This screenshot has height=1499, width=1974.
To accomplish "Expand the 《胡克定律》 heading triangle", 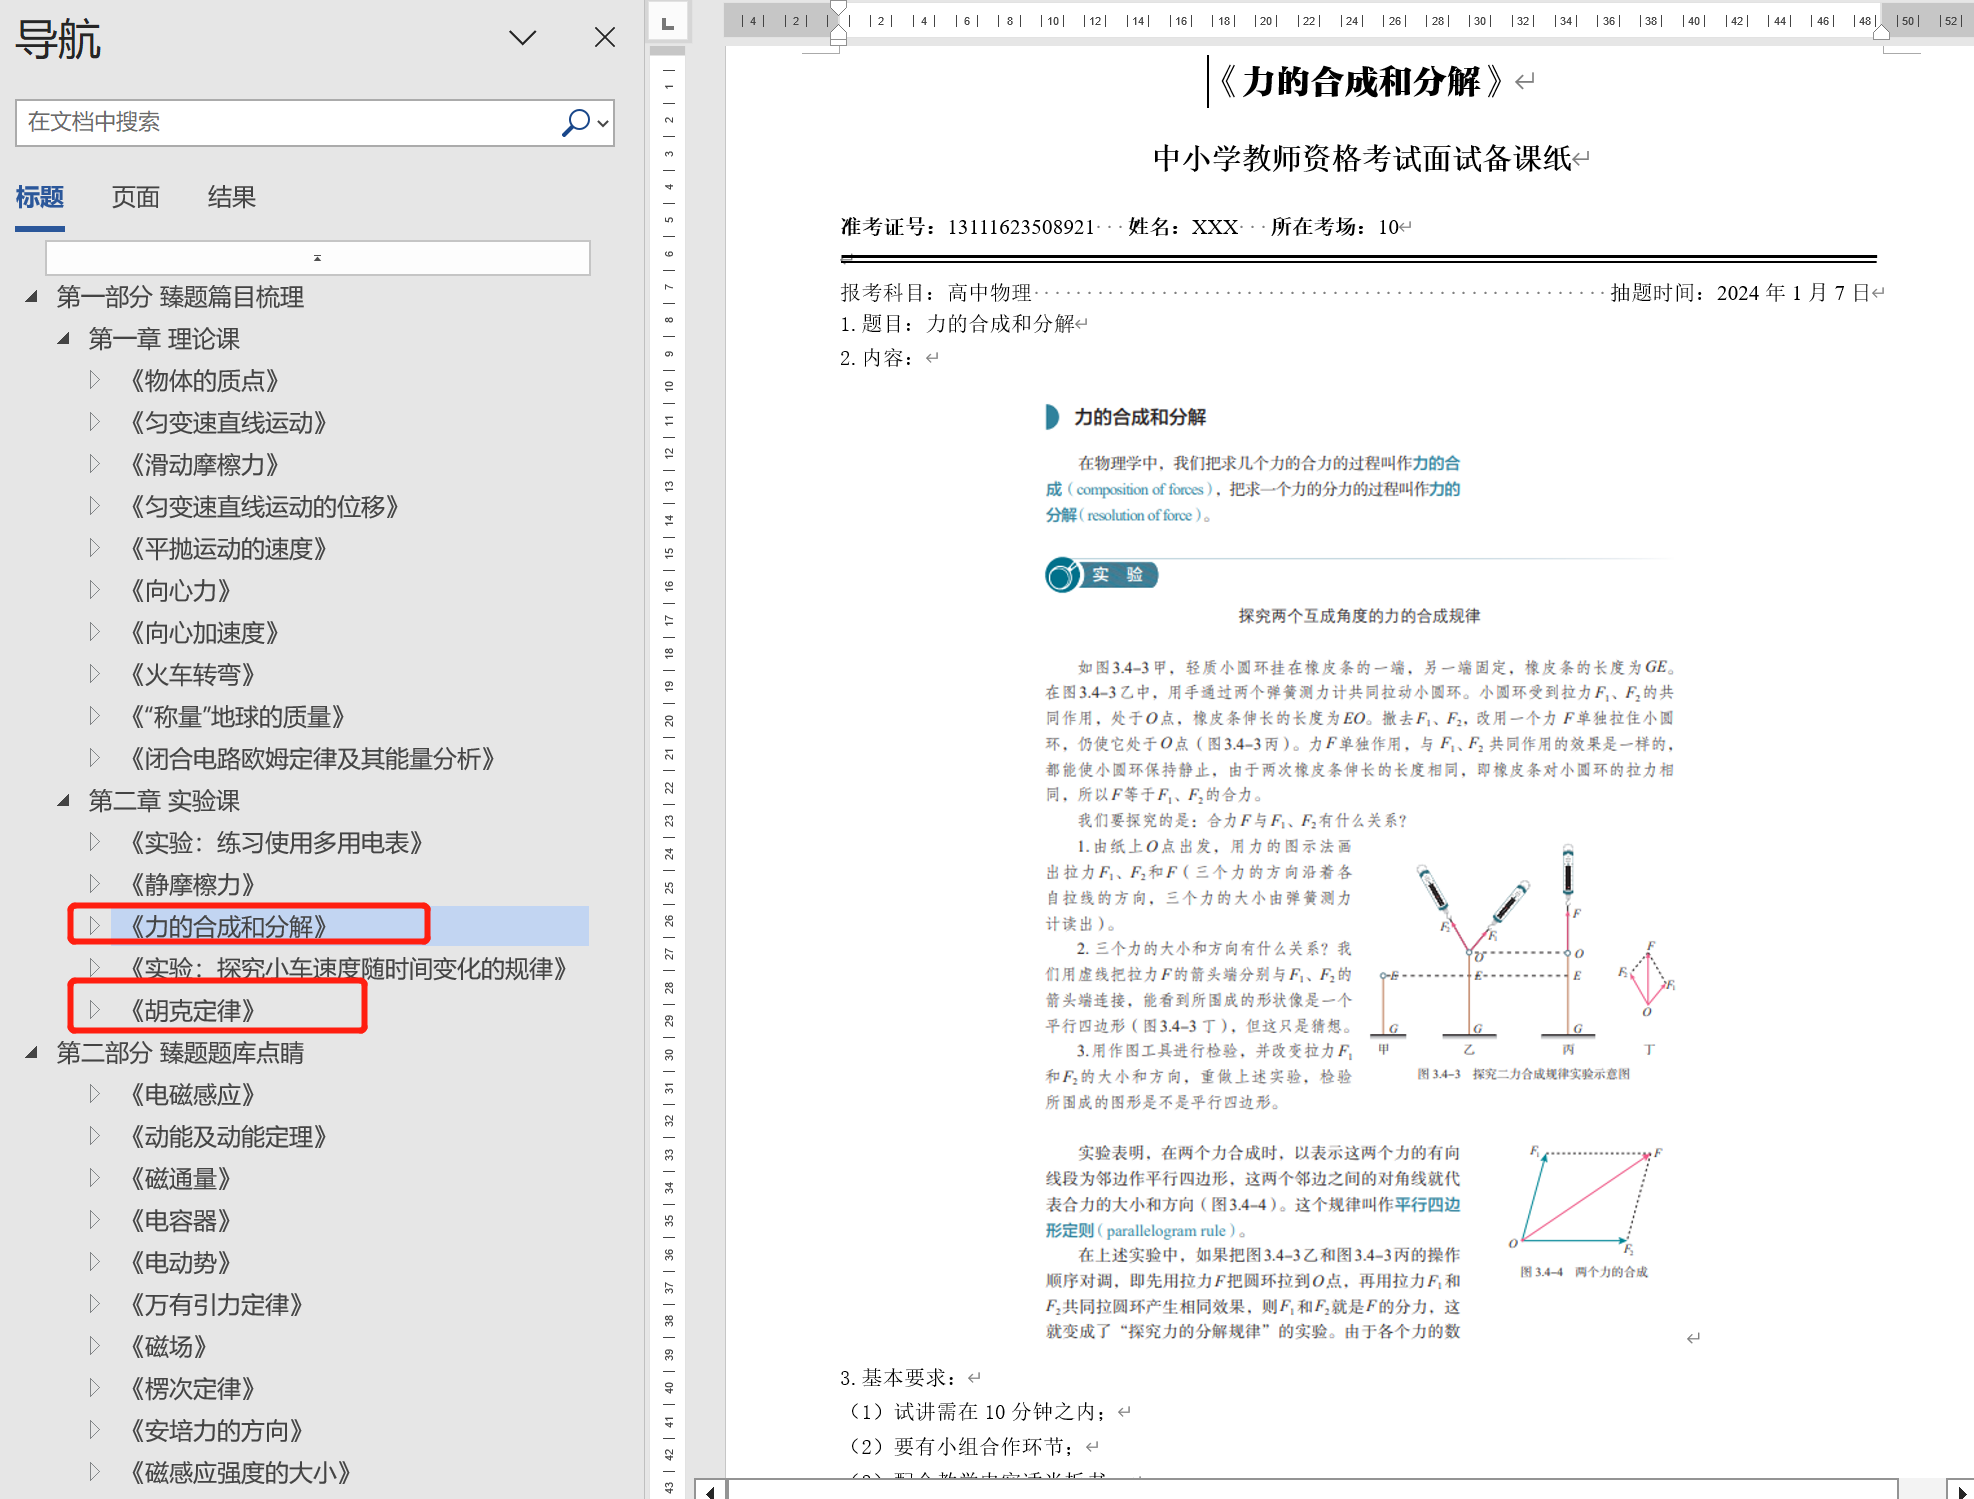I will [x=94, y=1010].
